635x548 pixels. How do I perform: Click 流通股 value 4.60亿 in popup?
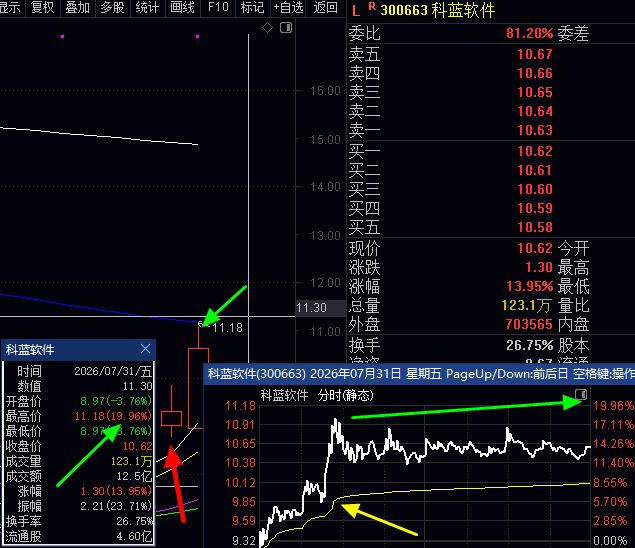134,536
